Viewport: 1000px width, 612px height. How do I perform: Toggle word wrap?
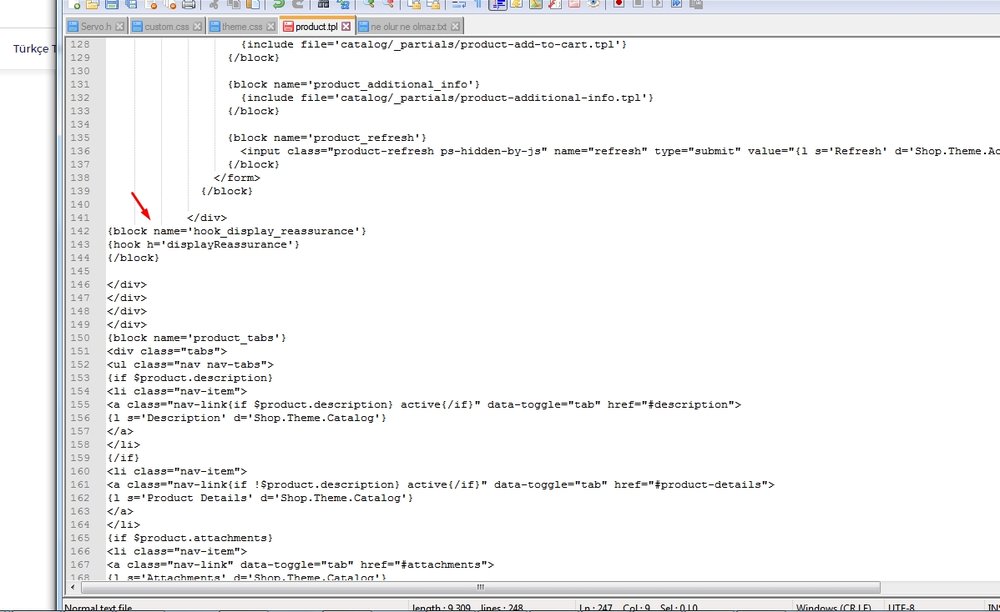[x=458, y=5]
